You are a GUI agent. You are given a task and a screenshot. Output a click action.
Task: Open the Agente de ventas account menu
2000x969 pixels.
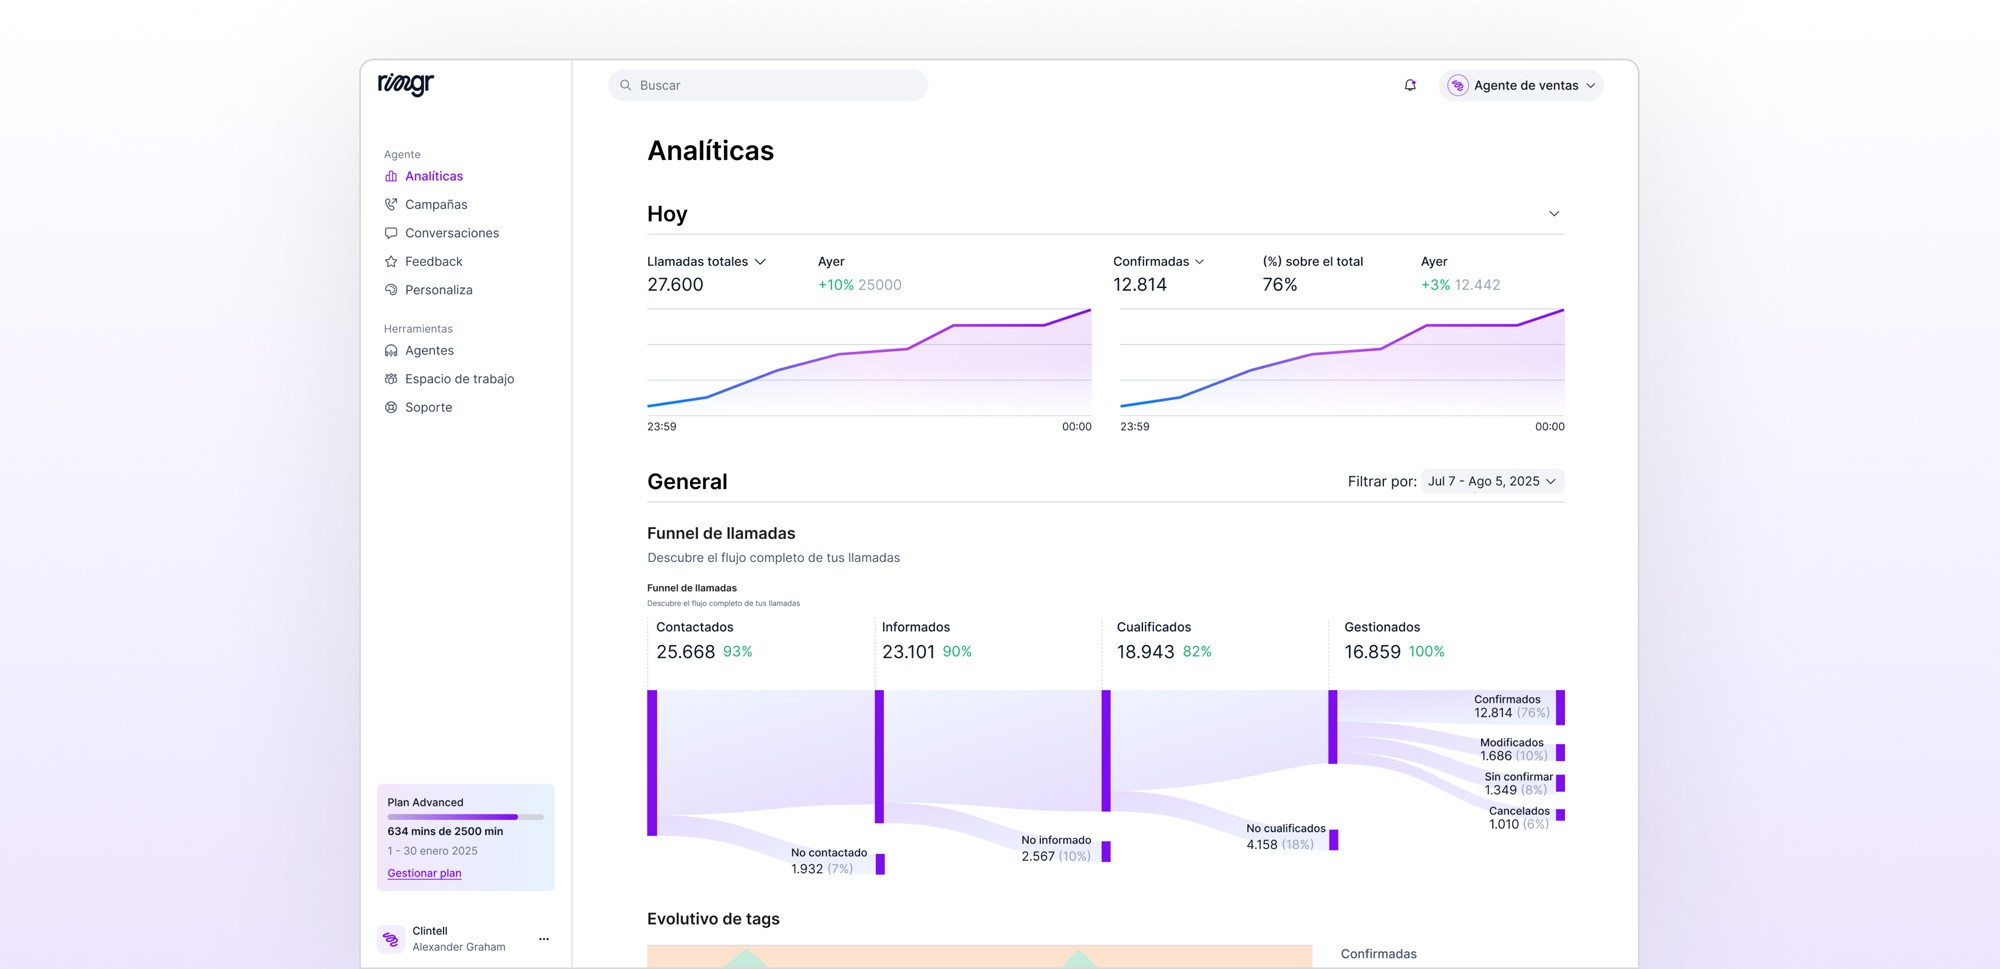[x=1520, y=85]
